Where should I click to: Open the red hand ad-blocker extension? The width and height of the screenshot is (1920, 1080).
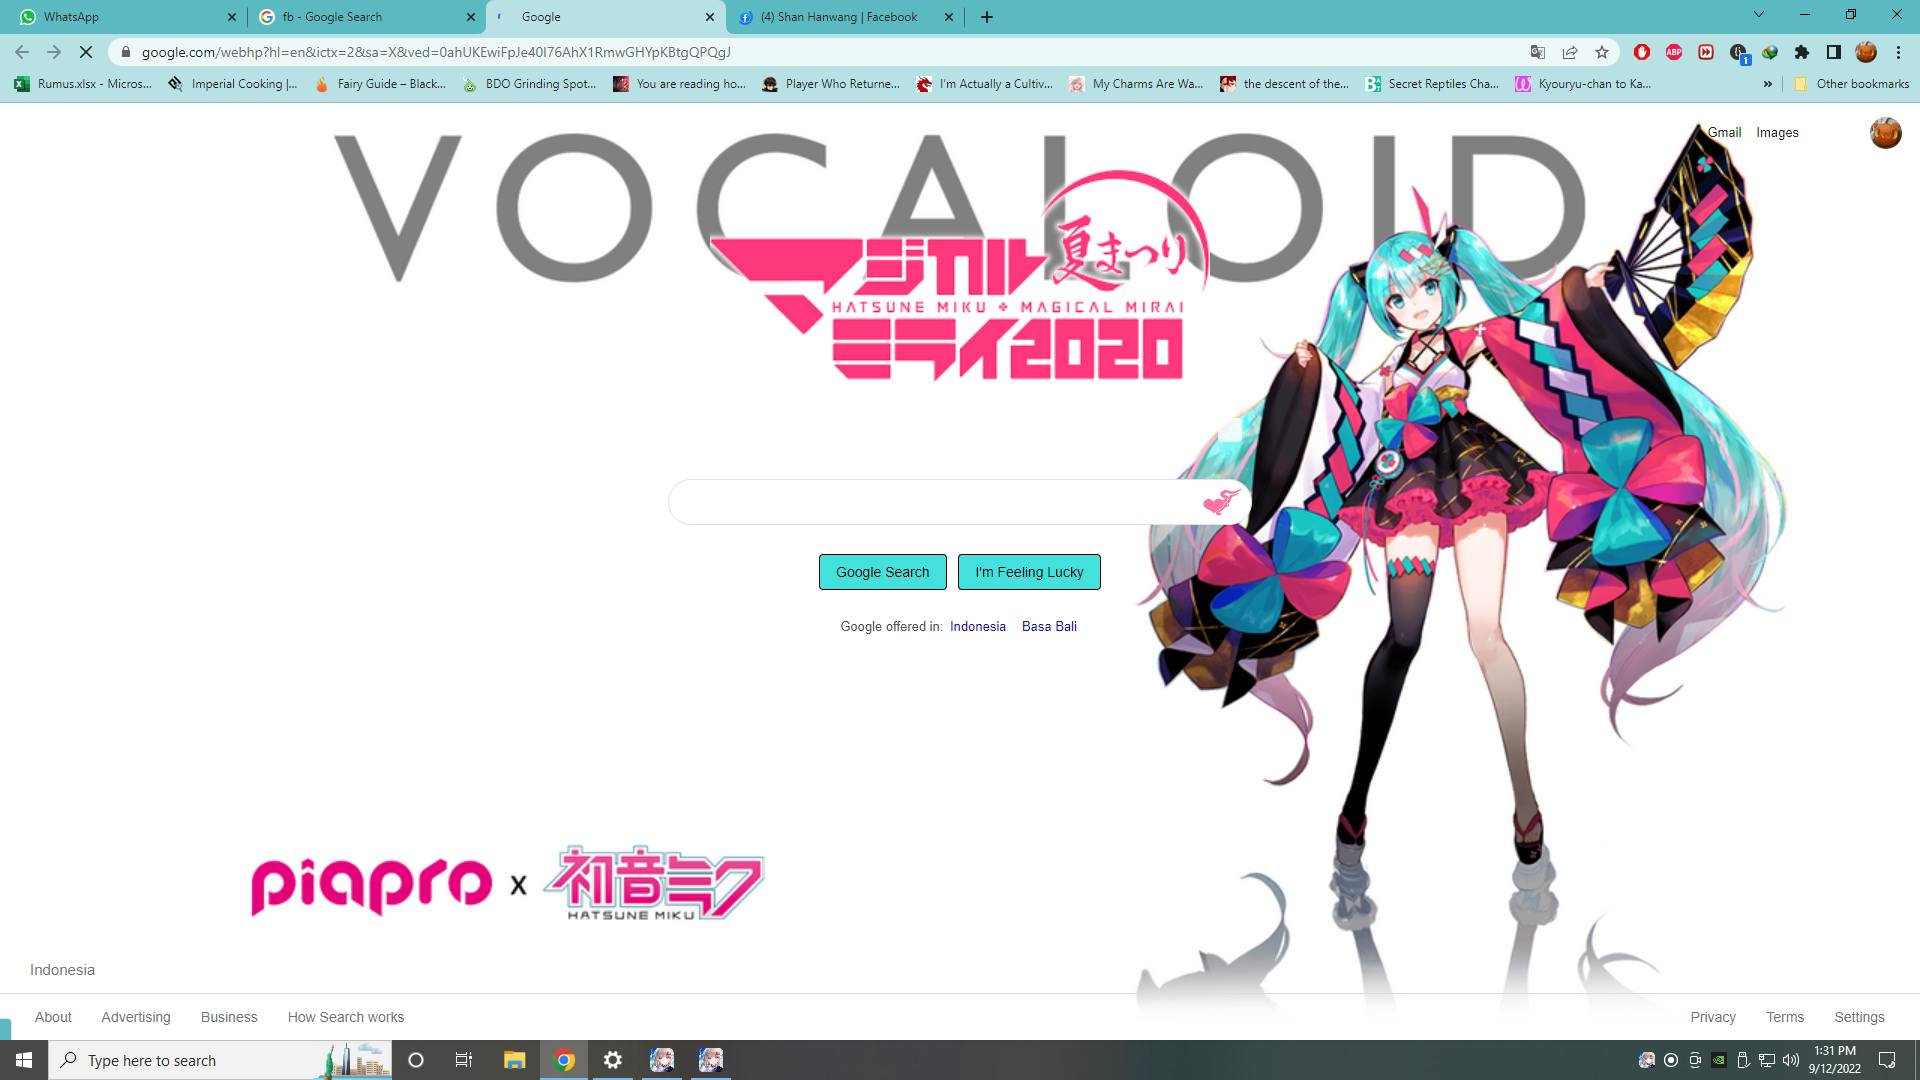pyautogui.click(x=1642, y=52)
